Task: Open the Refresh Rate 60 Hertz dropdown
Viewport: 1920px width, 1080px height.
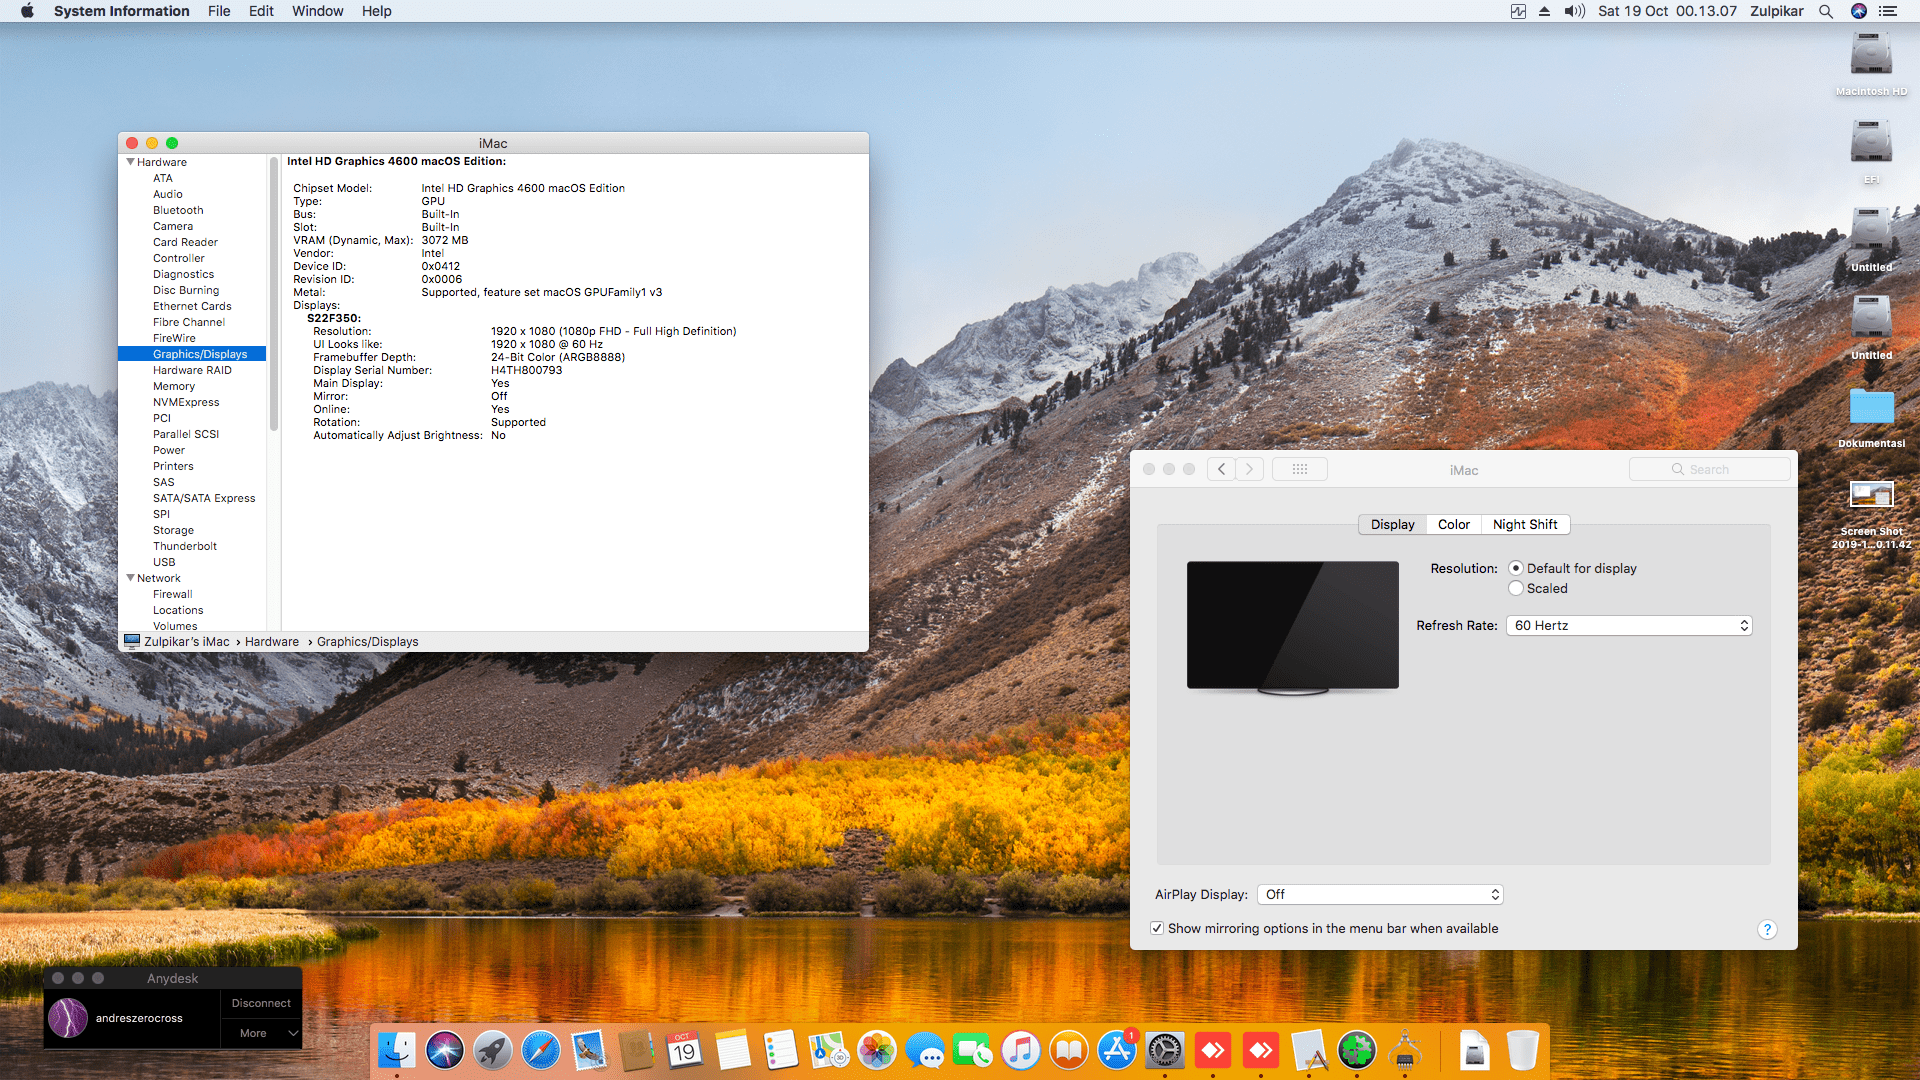Action: (1629, 625)
